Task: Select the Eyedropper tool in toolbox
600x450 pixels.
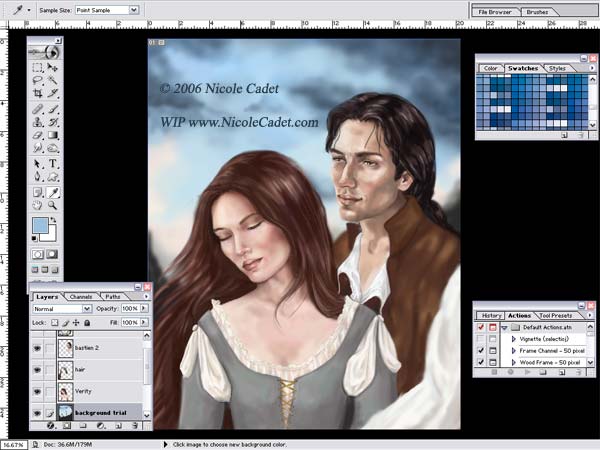Action: point(52,192)
